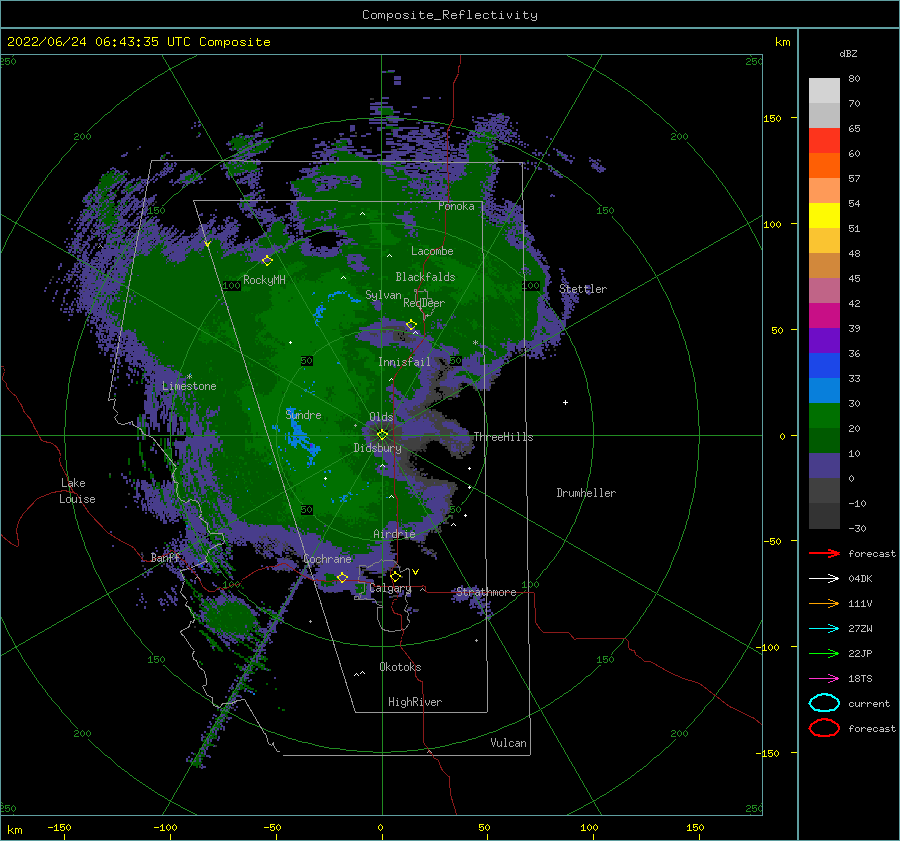Click the Airdrie town label
Image resolution: width=900 pixels, height=841 pixels.
click(394, 534)
